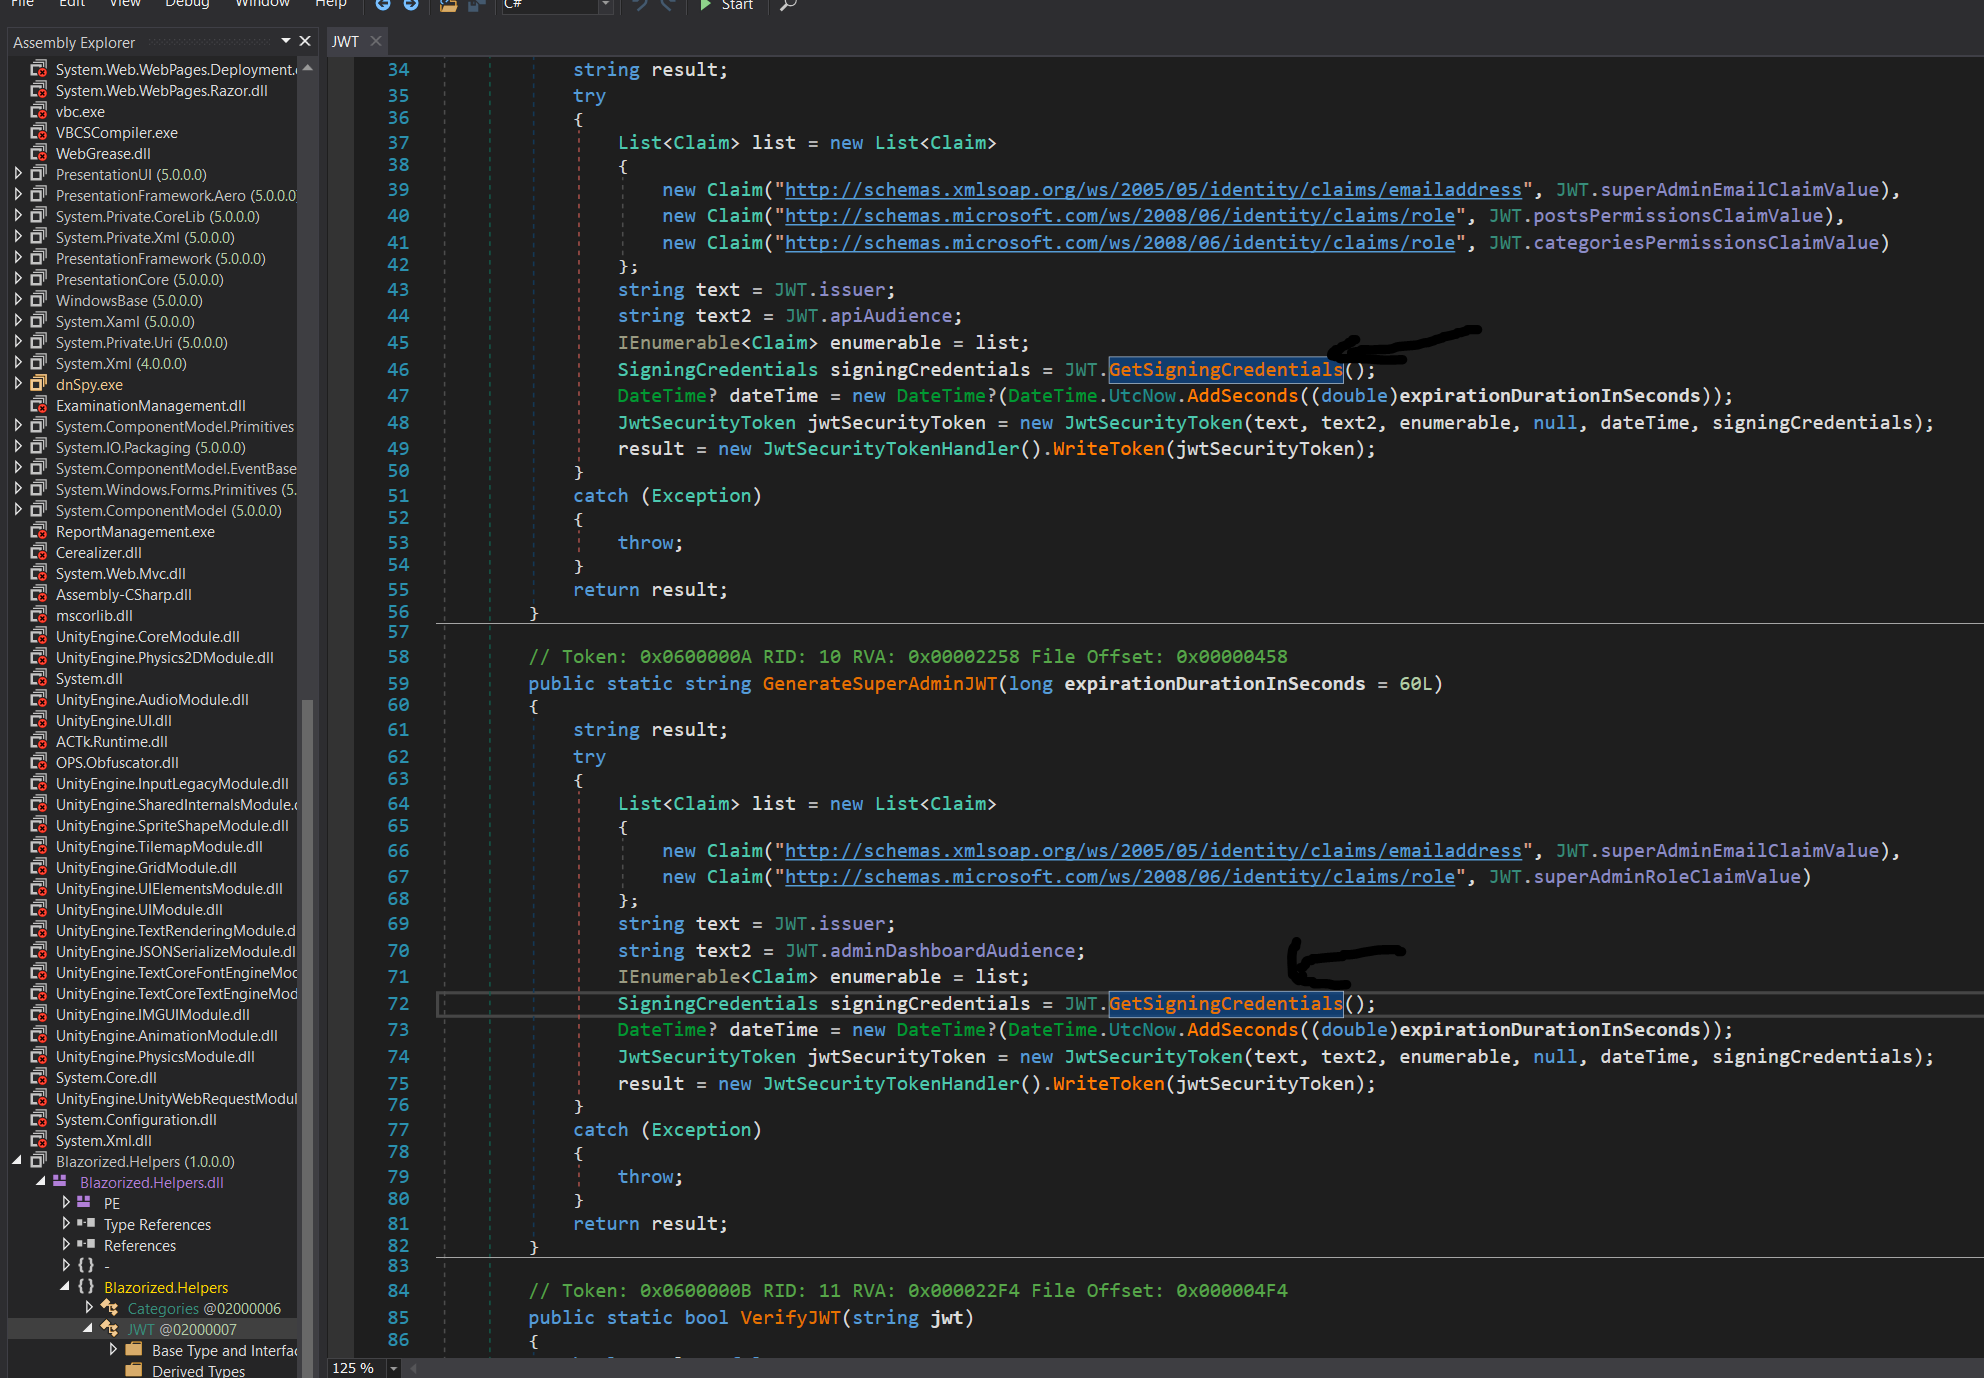Image resolution: width=1984 pixels, height=1378 pixels.
Task: Click the Categories class icon in tree
Action: point(110,1308)
